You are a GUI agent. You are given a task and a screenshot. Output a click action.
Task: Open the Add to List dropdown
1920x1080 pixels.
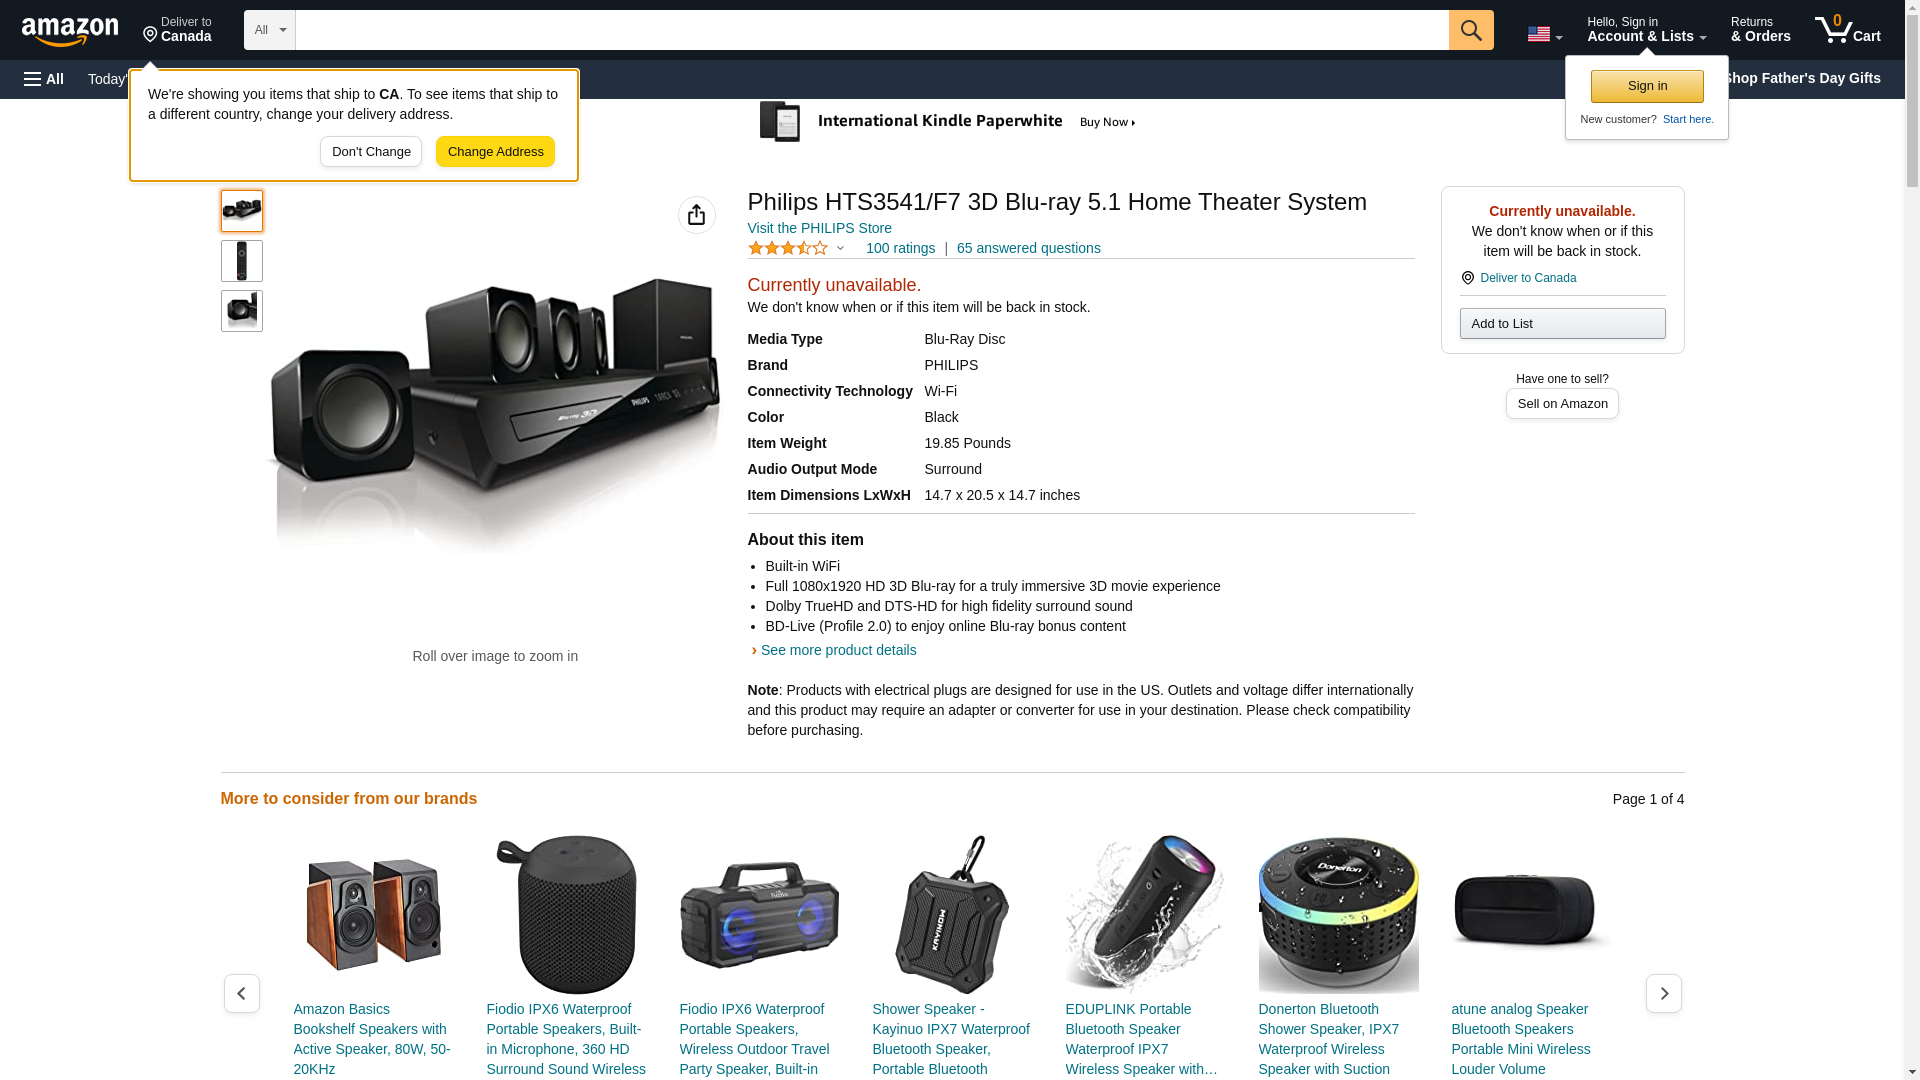pos(1562,323)
